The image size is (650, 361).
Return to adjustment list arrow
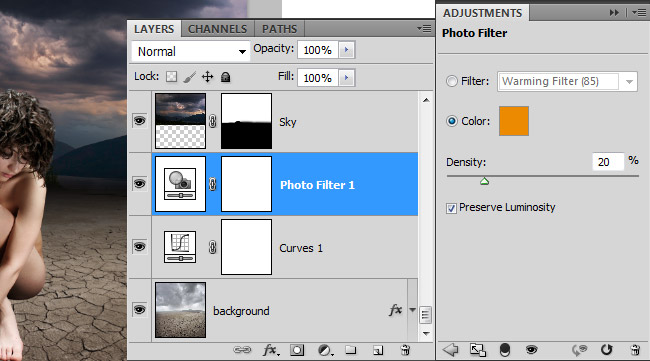tap(450, 350)
